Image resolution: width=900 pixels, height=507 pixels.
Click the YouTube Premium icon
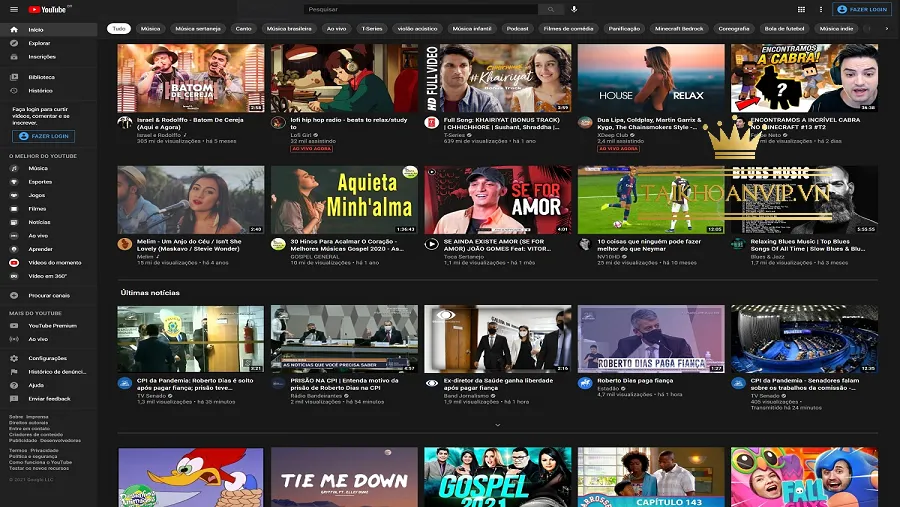(14, 326)
